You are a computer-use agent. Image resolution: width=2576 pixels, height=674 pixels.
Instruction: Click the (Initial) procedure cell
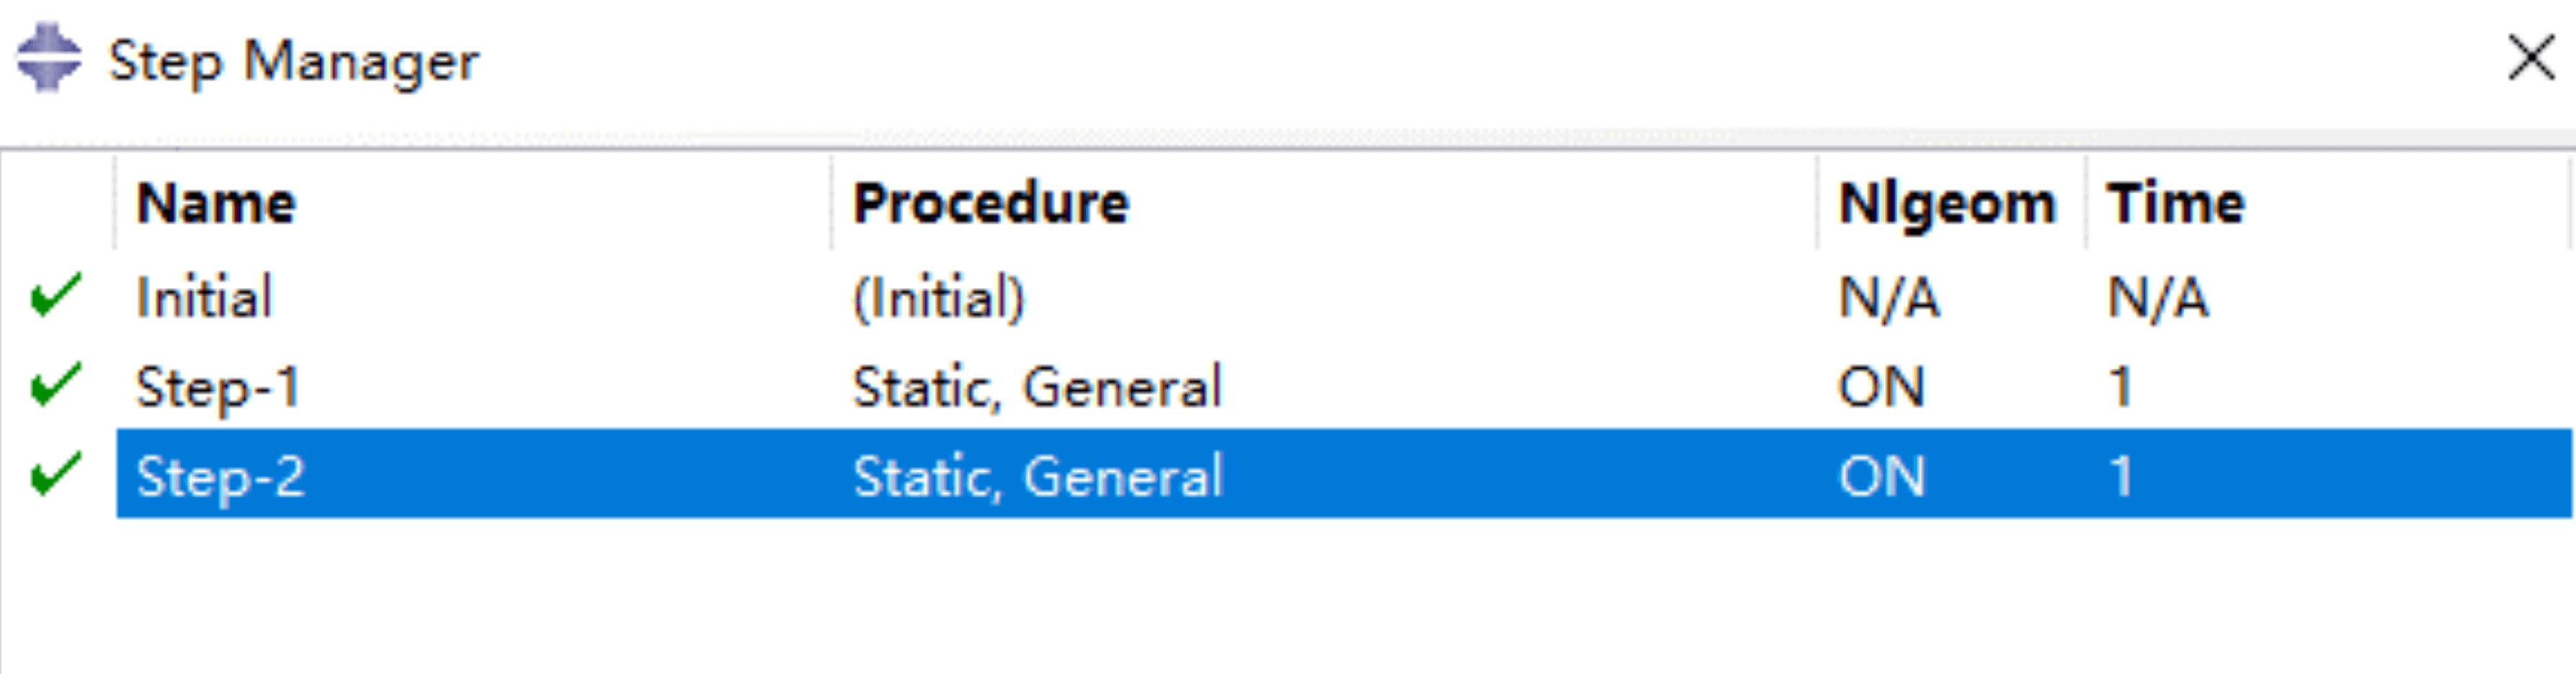938,298
